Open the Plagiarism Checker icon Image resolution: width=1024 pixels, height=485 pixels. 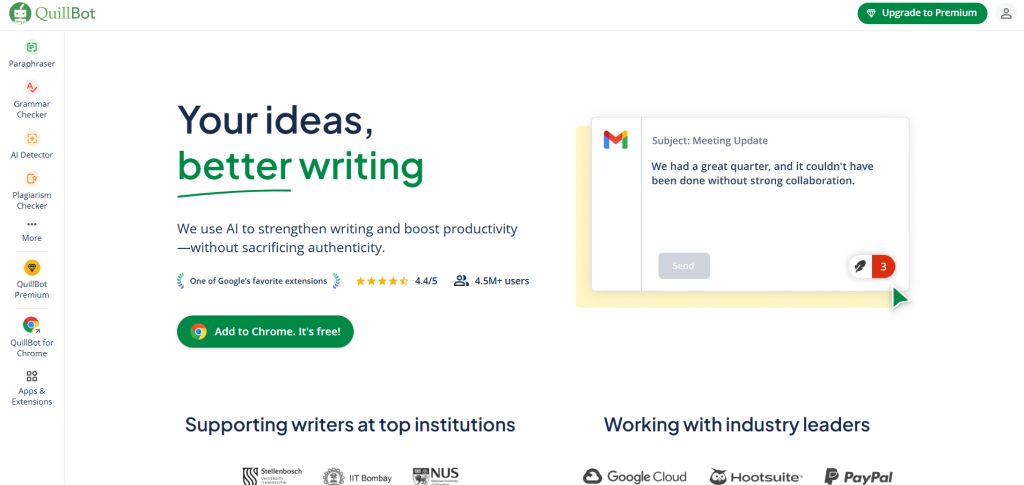pyautogui.click(x=32, y=178)
